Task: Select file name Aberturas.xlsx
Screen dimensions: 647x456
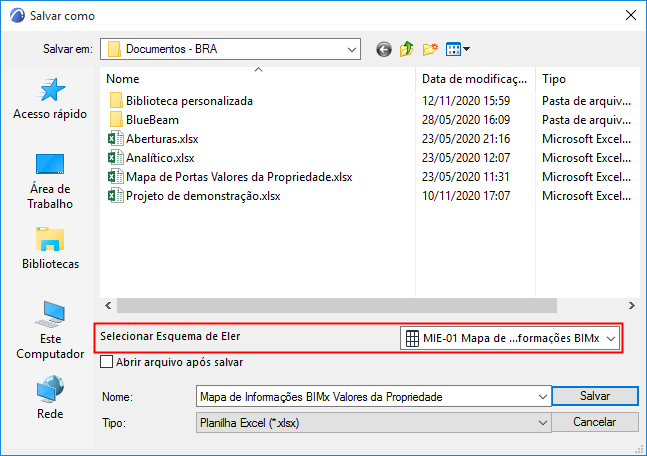Action: tap(162, 139)
